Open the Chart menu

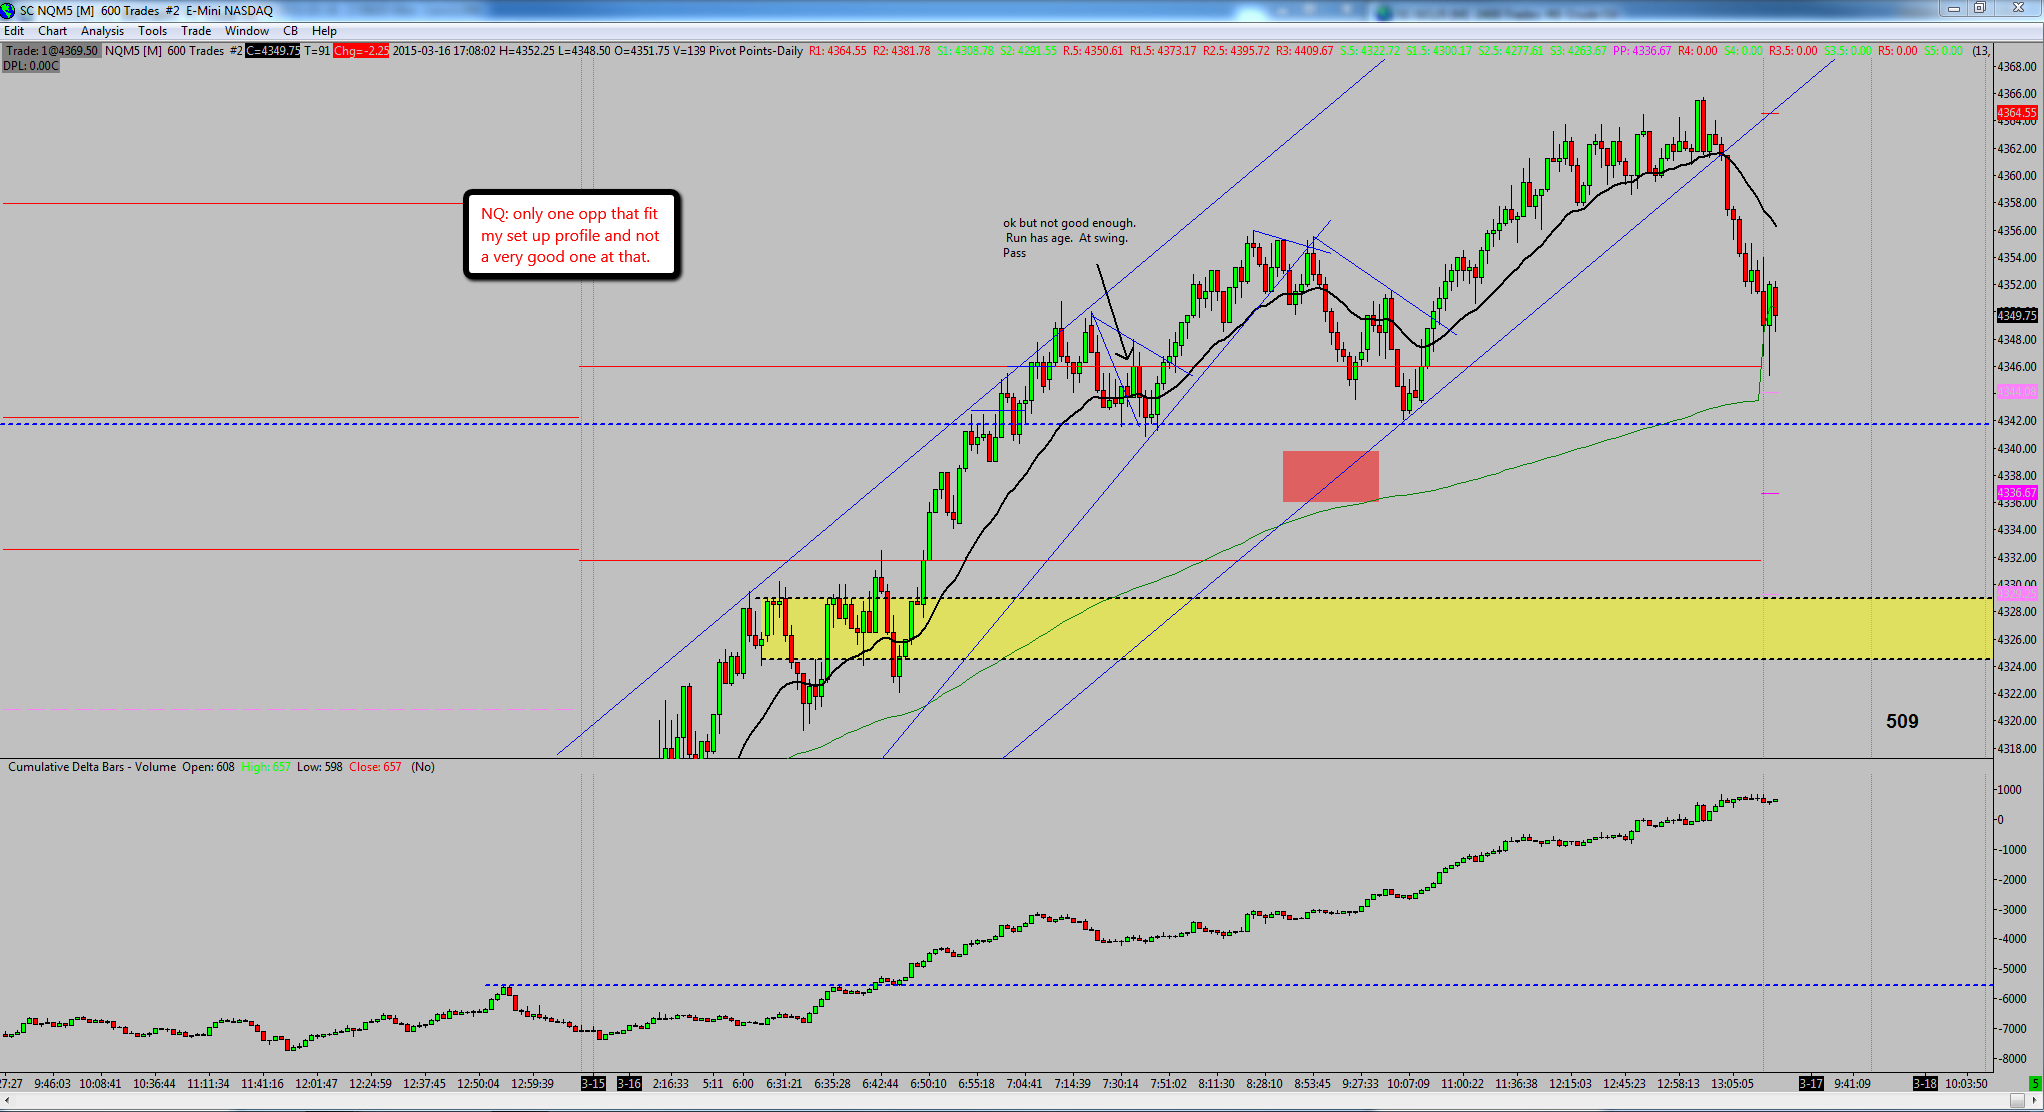coord(53,31)
